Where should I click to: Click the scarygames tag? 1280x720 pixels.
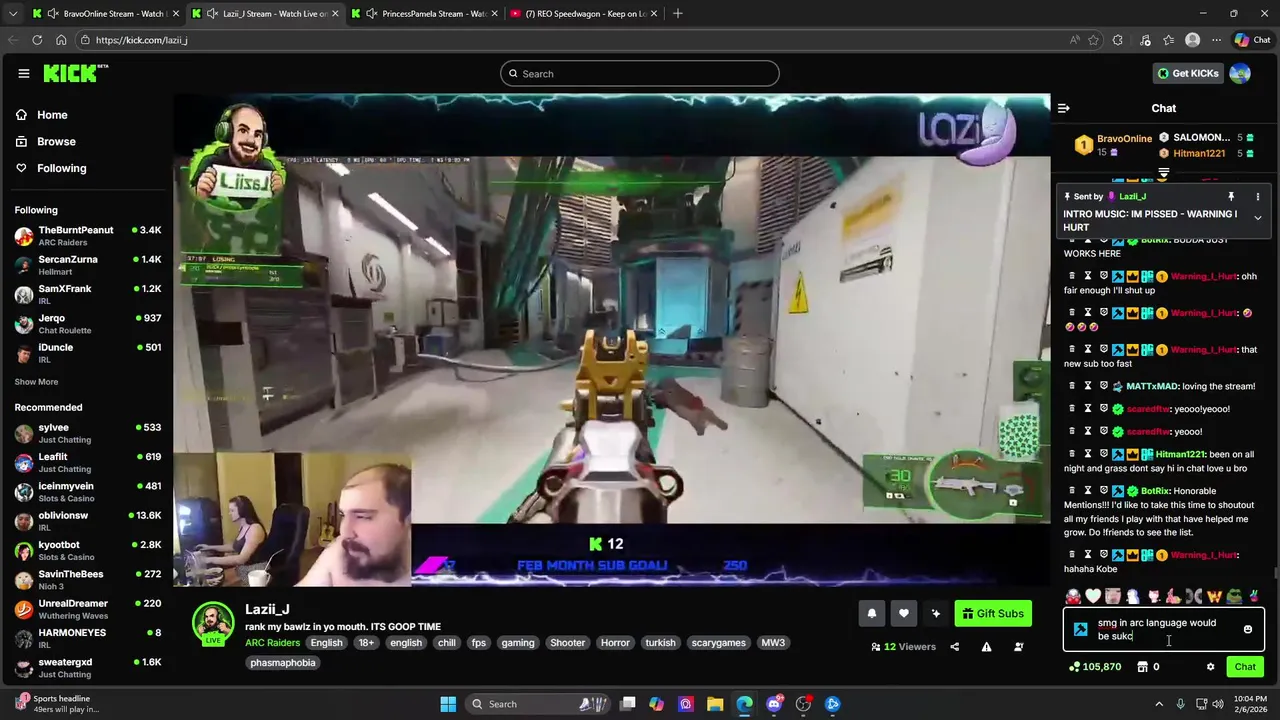[718, 643]
